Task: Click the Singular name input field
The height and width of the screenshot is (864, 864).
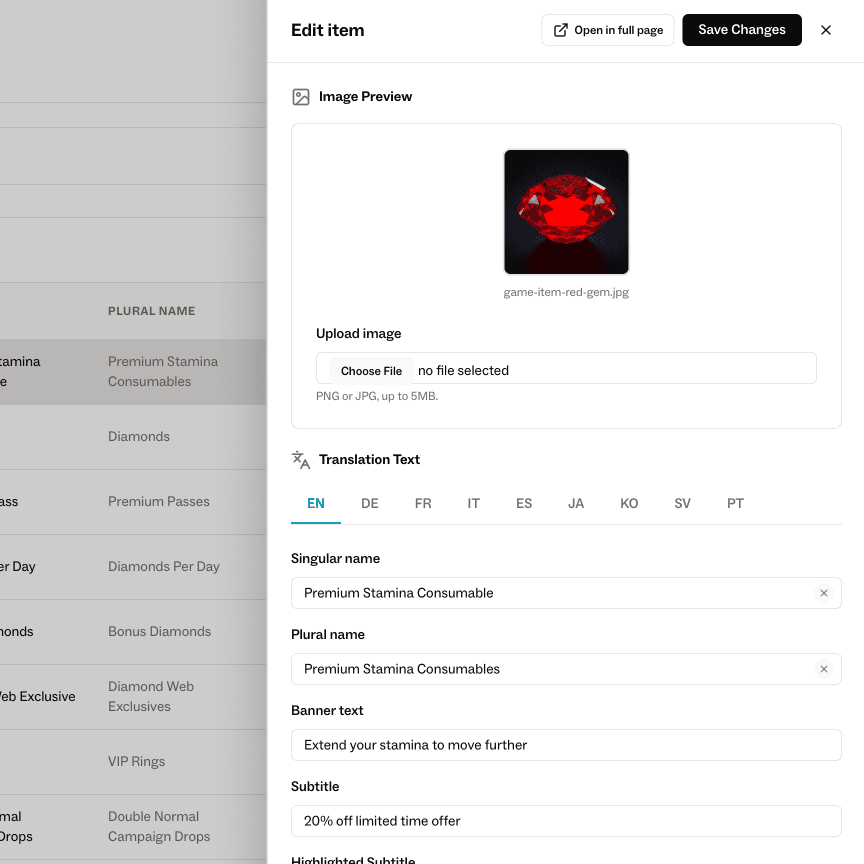Action: click(550, 593)
